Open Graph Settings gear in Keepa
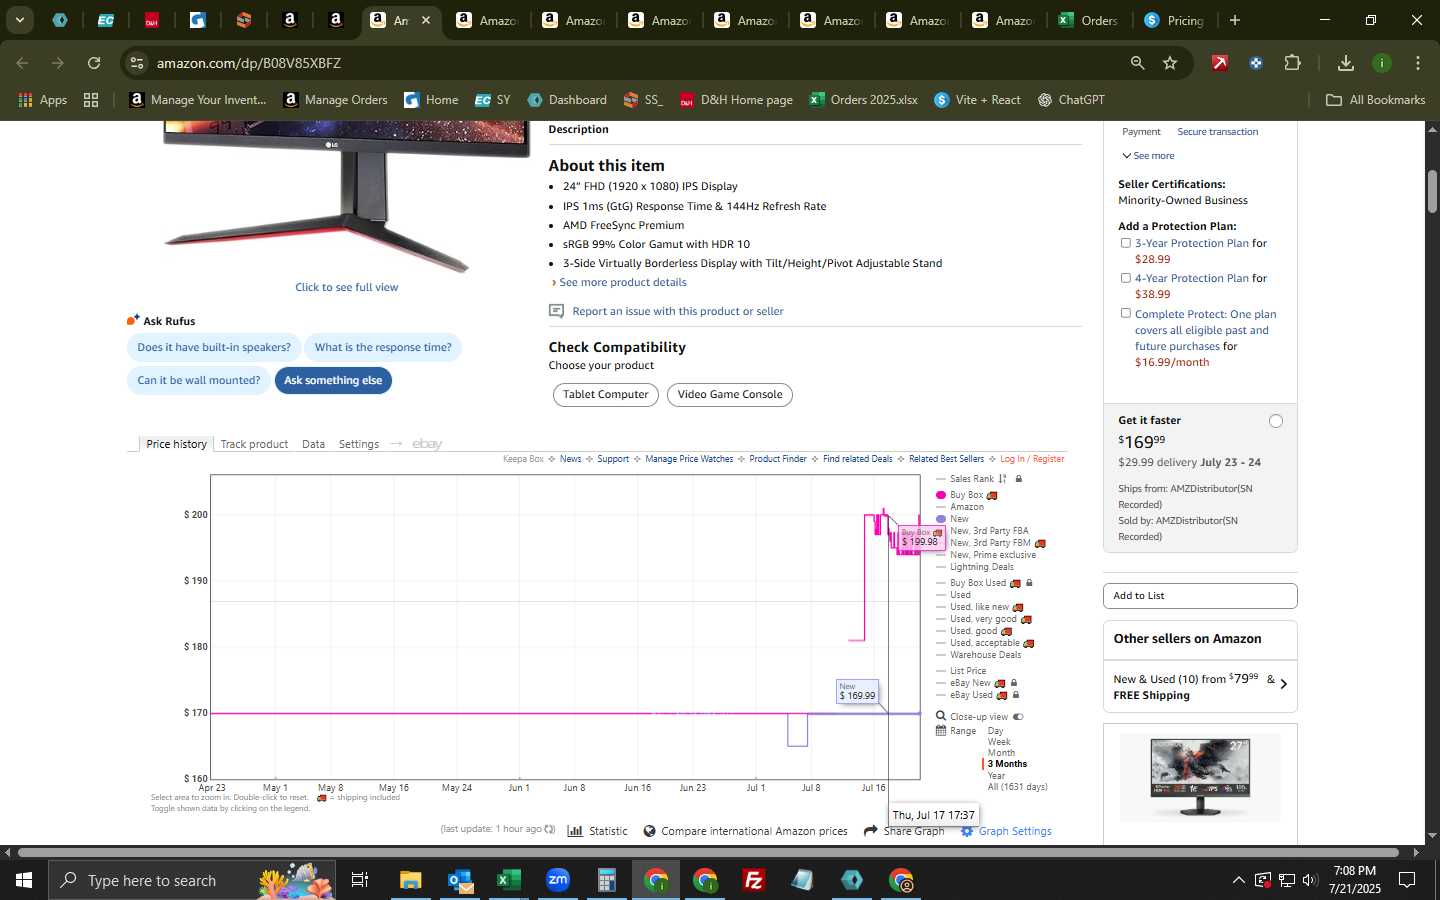Screen dimensions: 1440x900 pos(967,831)
